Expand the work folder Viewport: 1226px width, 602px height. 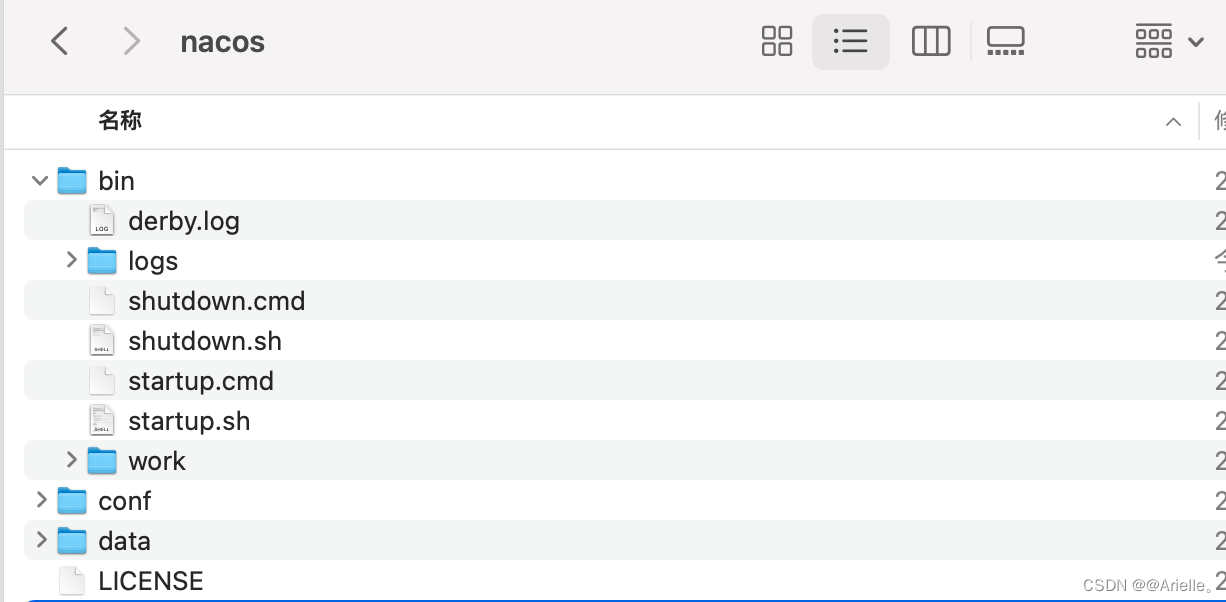point(71,460)
